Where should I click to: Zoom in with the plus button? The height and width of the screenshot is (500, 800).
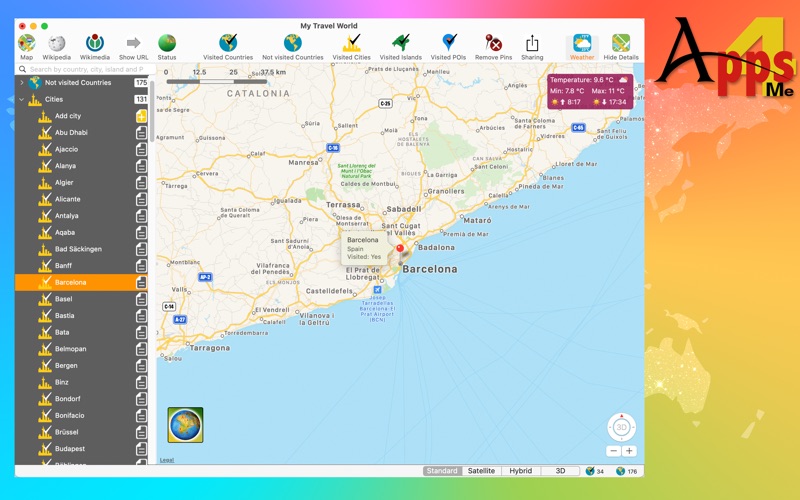click(x=629, y=451)
